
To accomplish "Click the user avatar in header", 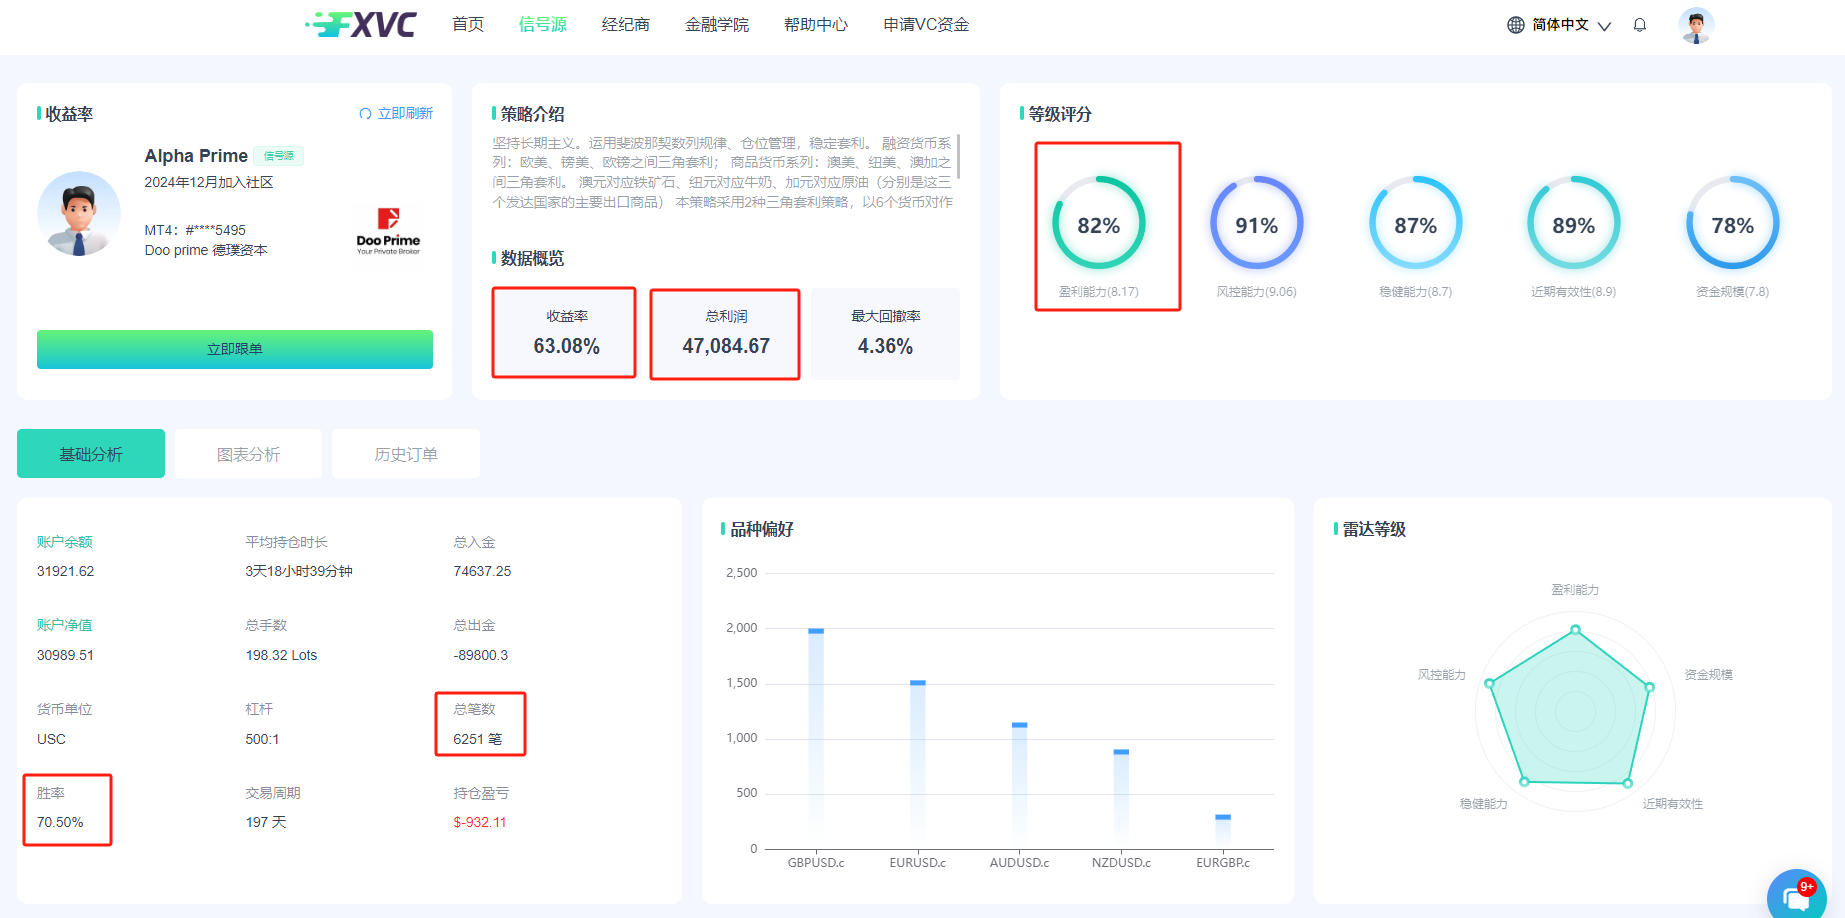I will (x=1696, y=25).
